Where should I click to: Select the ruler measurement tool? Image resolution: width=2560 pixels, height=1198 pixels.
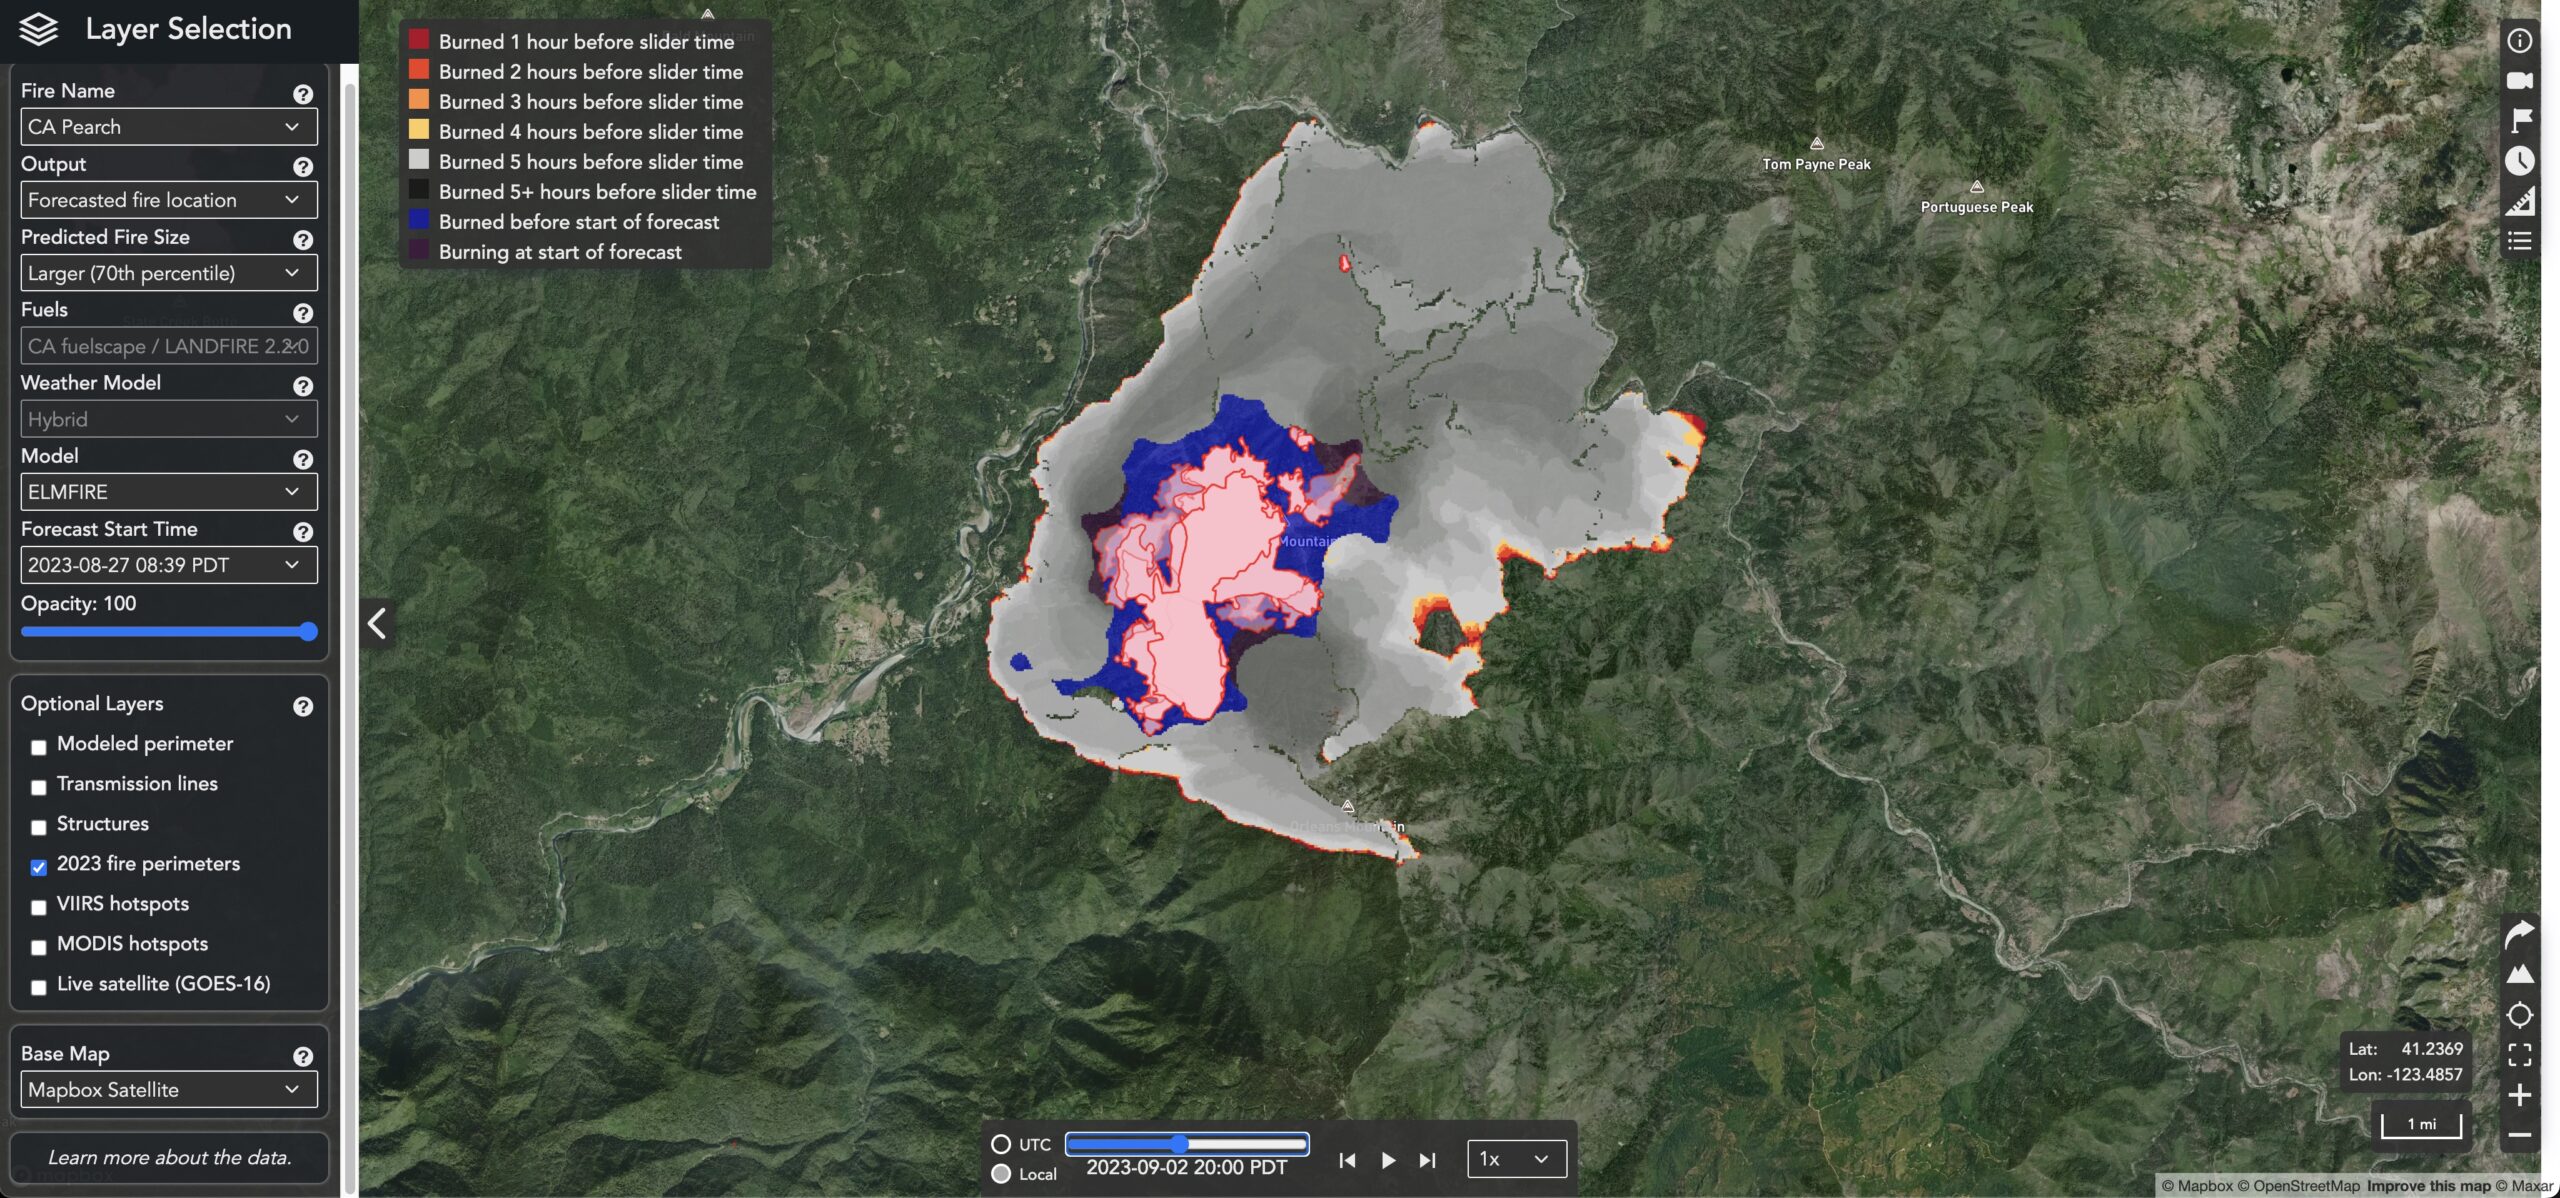(x=2521, y=199)
